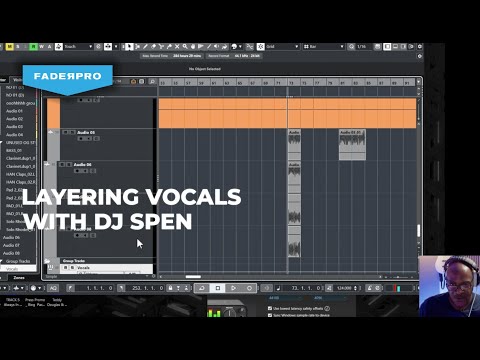Toggle the Write automation W button
480x360 pixels.
pos(41,47)
